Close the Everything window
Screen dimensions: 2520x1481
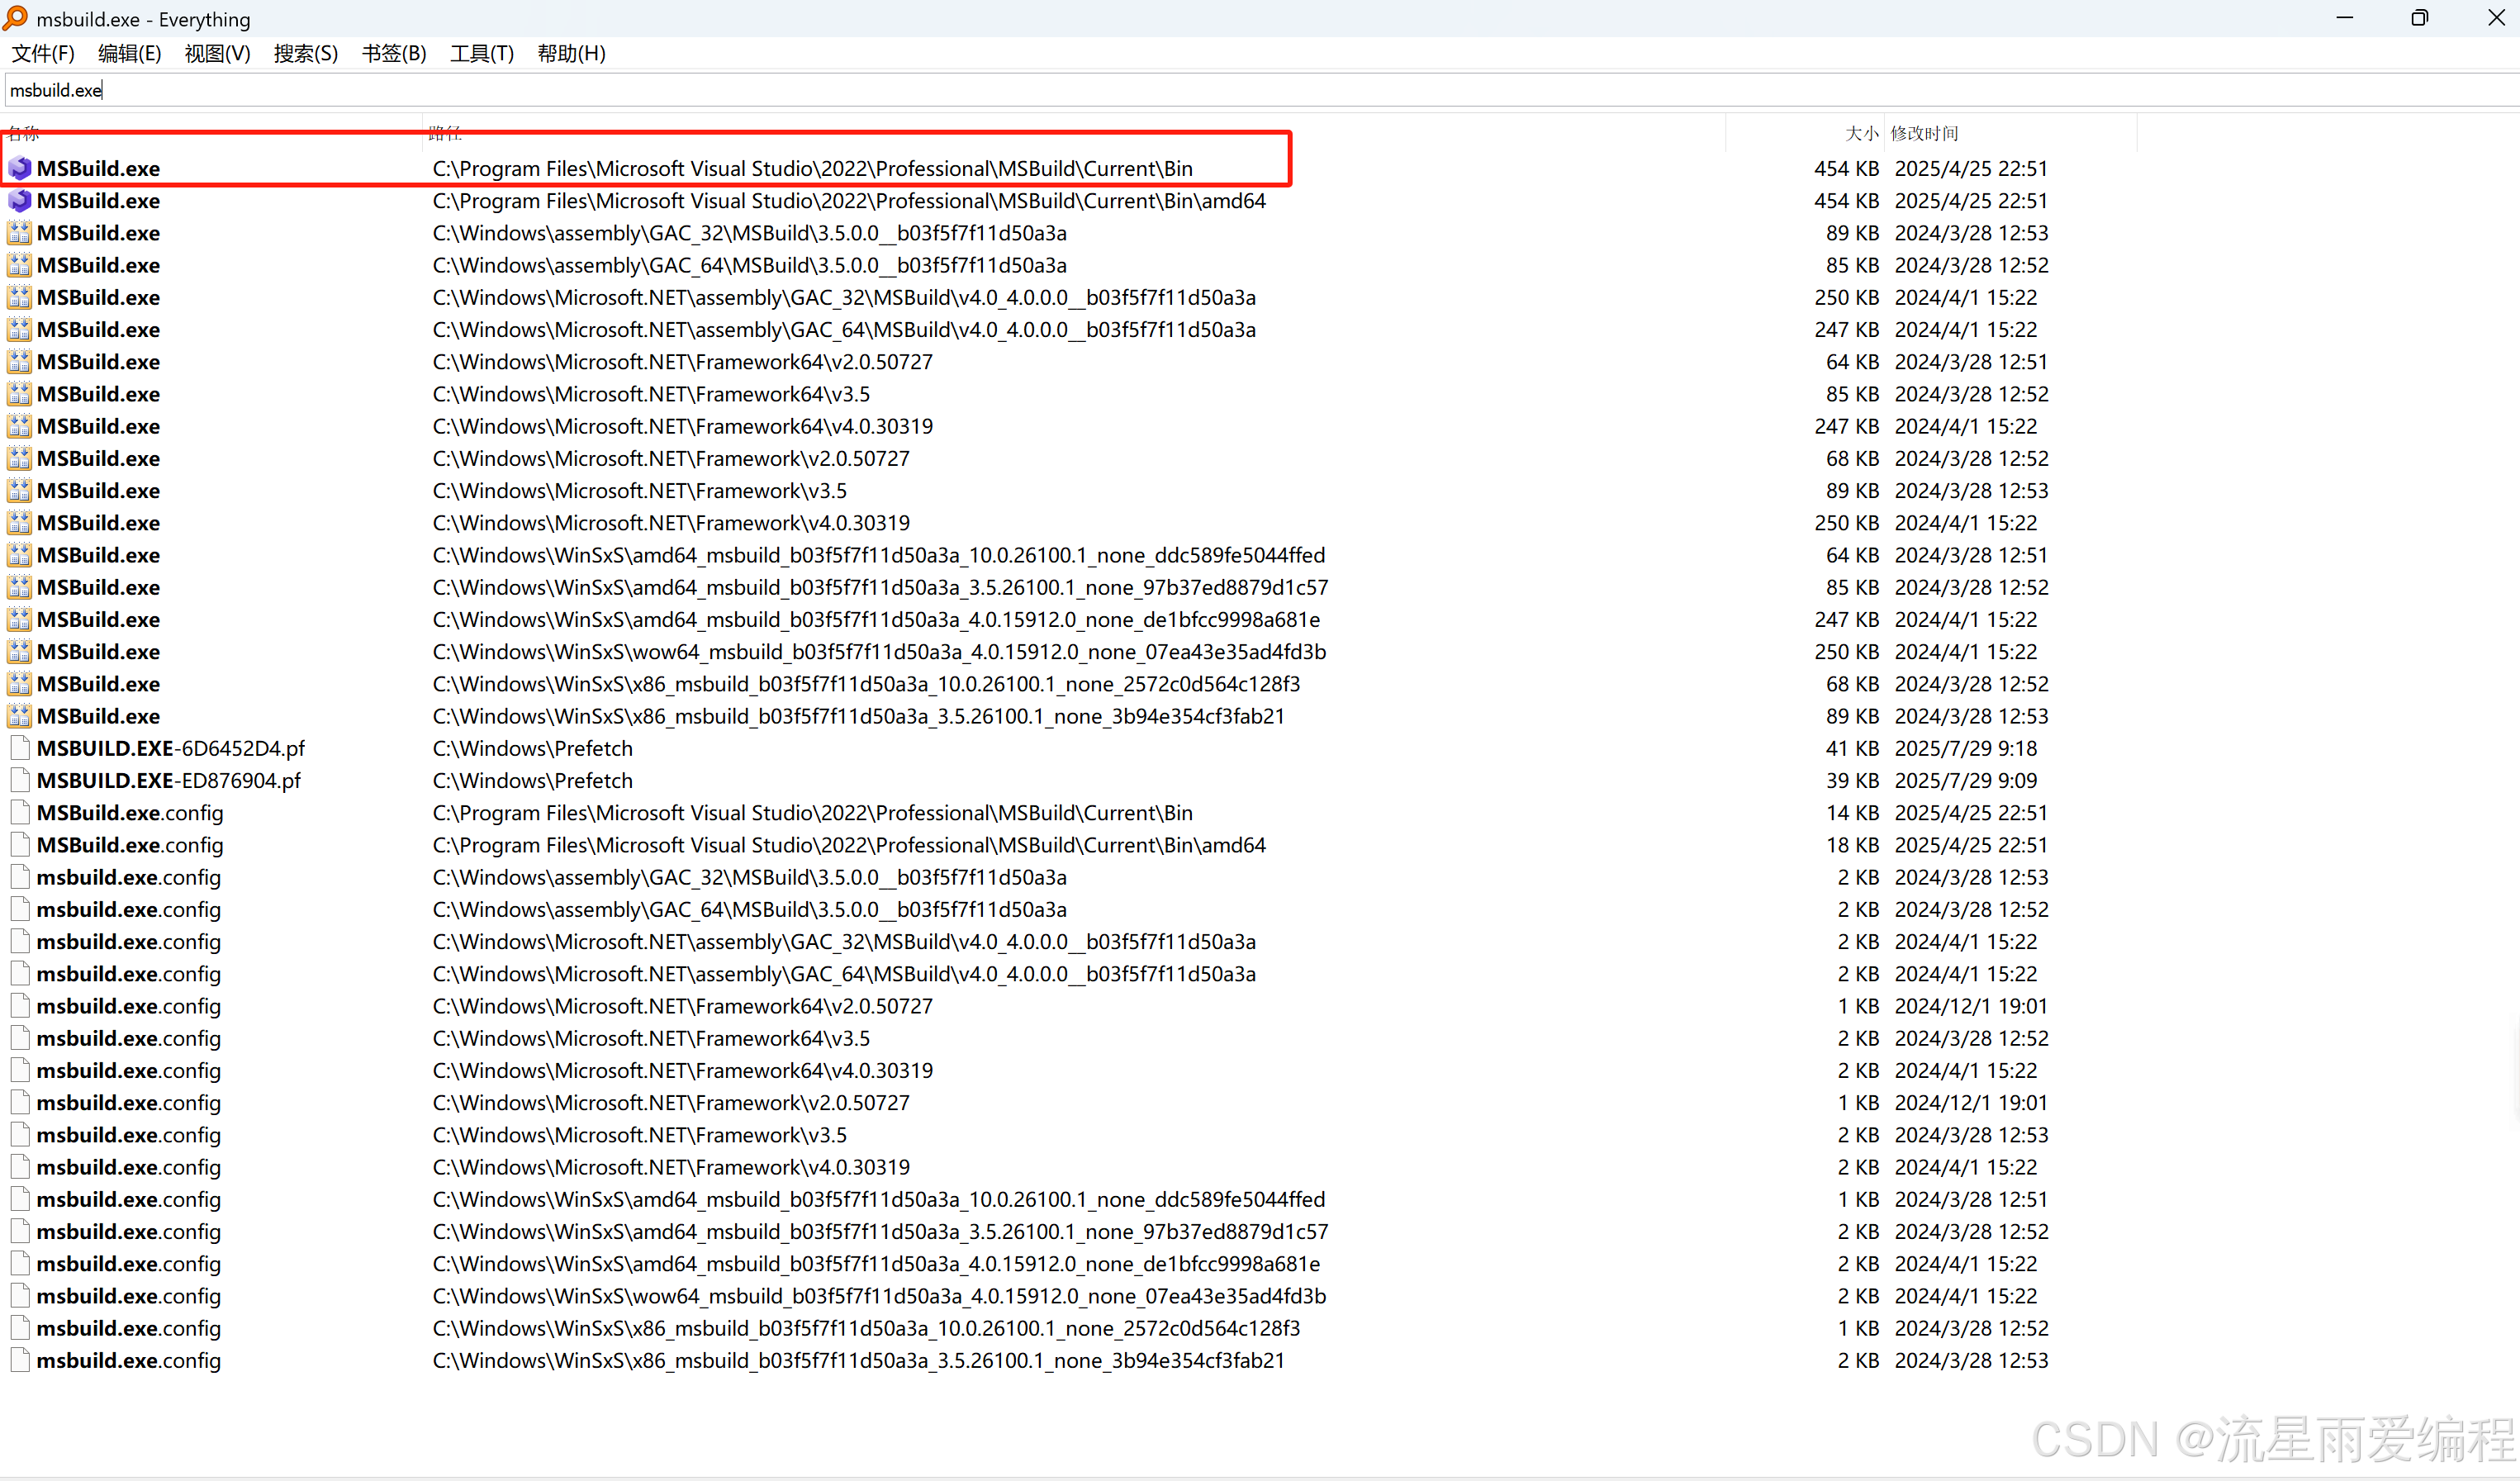tap(2495, 18)
